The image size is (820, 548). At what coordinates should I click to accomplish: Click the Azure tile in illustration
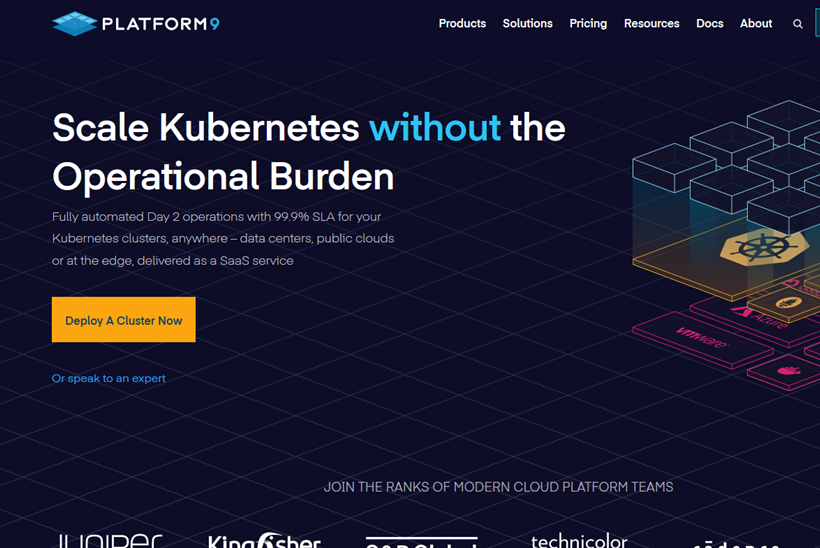click(x=761, y=317)
